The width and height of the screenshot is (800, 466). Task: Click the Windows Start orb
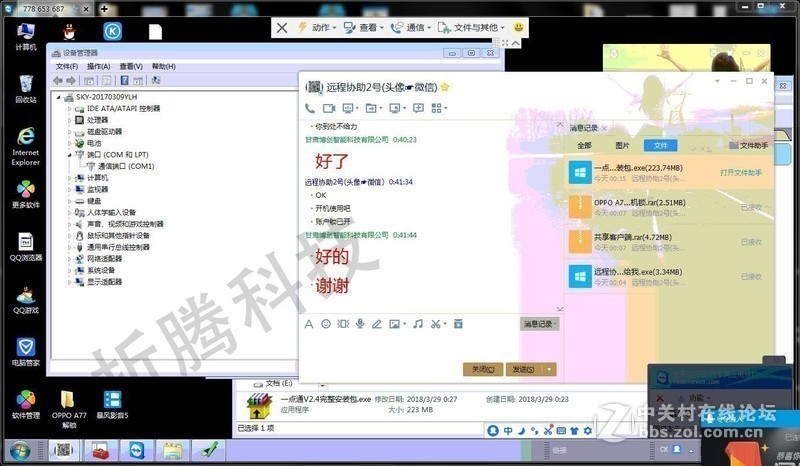(x=20, y=452)
